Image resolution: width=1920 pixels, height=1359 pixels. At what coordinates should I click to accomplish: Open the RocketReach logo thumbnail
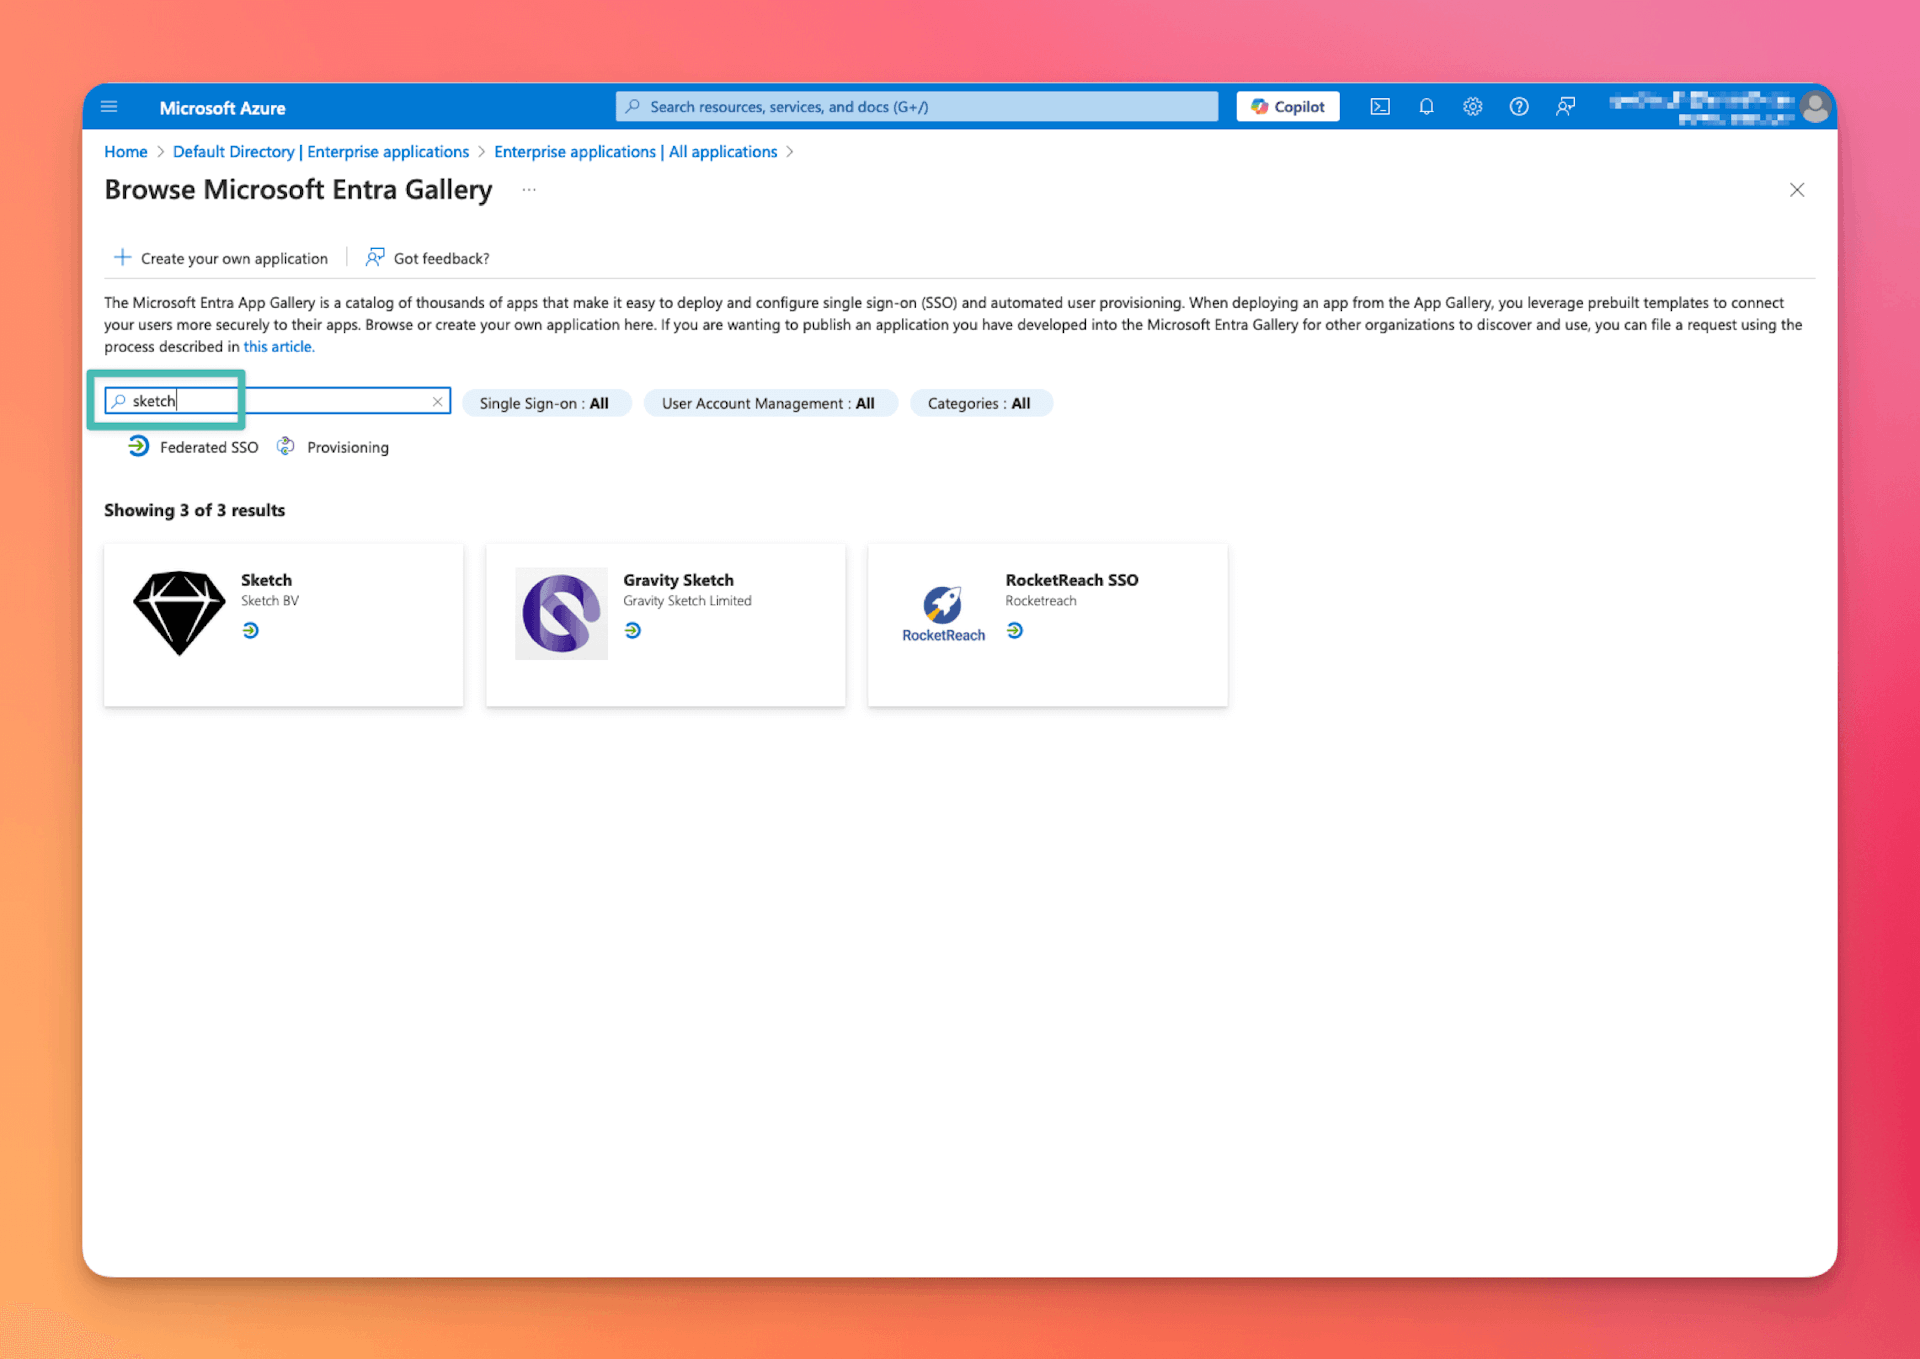(943, 614)
